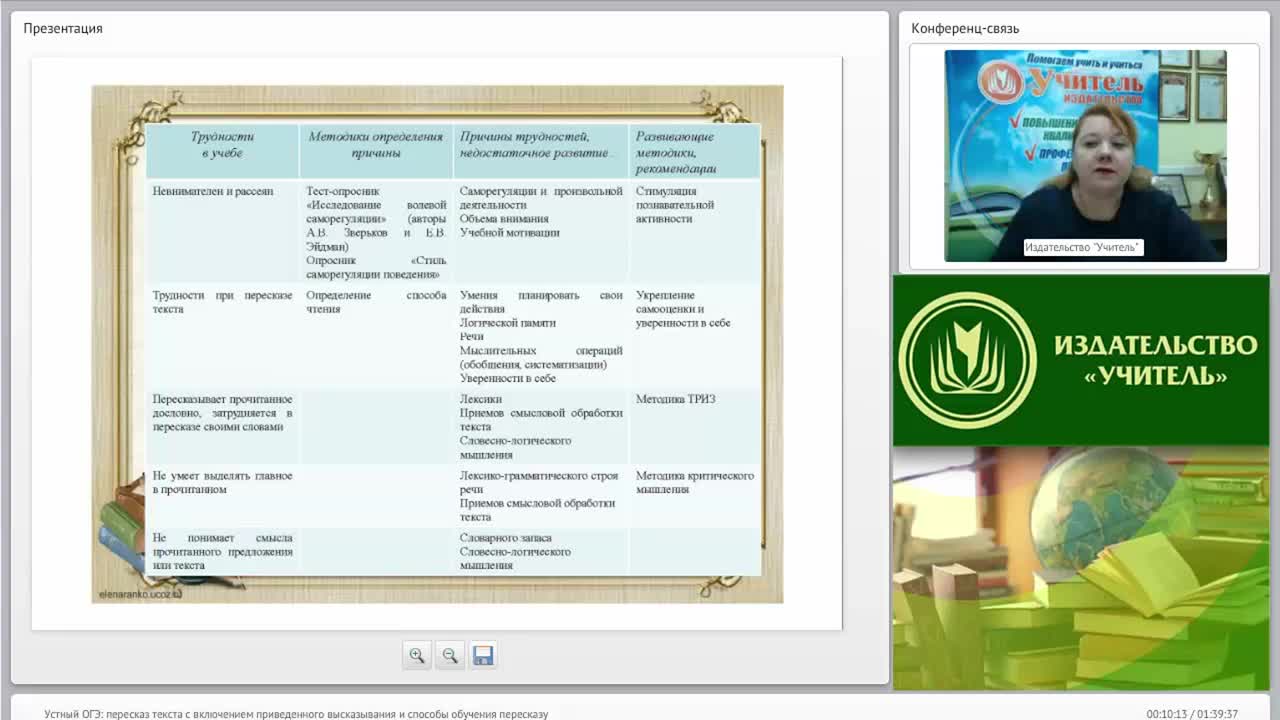1280x720 pixels.
Task: Click the zoom out magnifier icon
Action: (x=450, y=656)
